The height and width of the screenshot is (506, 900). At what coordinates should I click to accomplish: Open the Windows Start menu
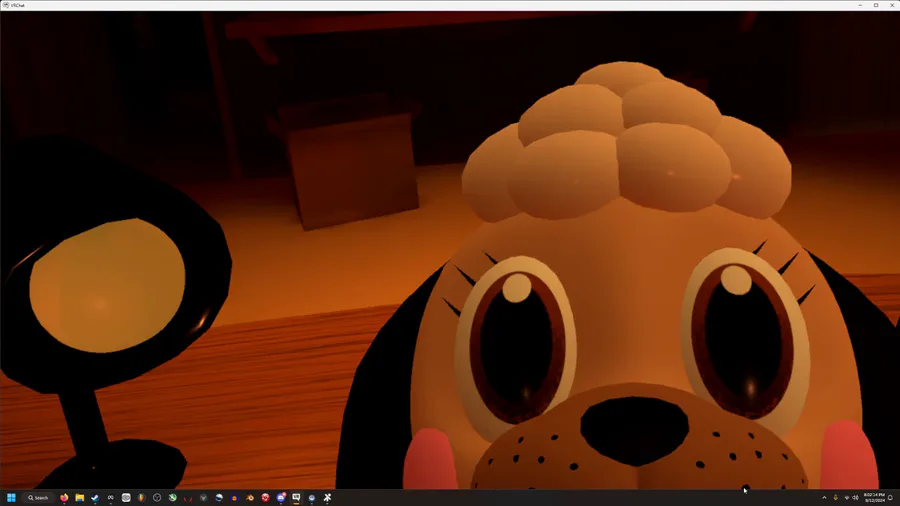[x=11, y=497]
